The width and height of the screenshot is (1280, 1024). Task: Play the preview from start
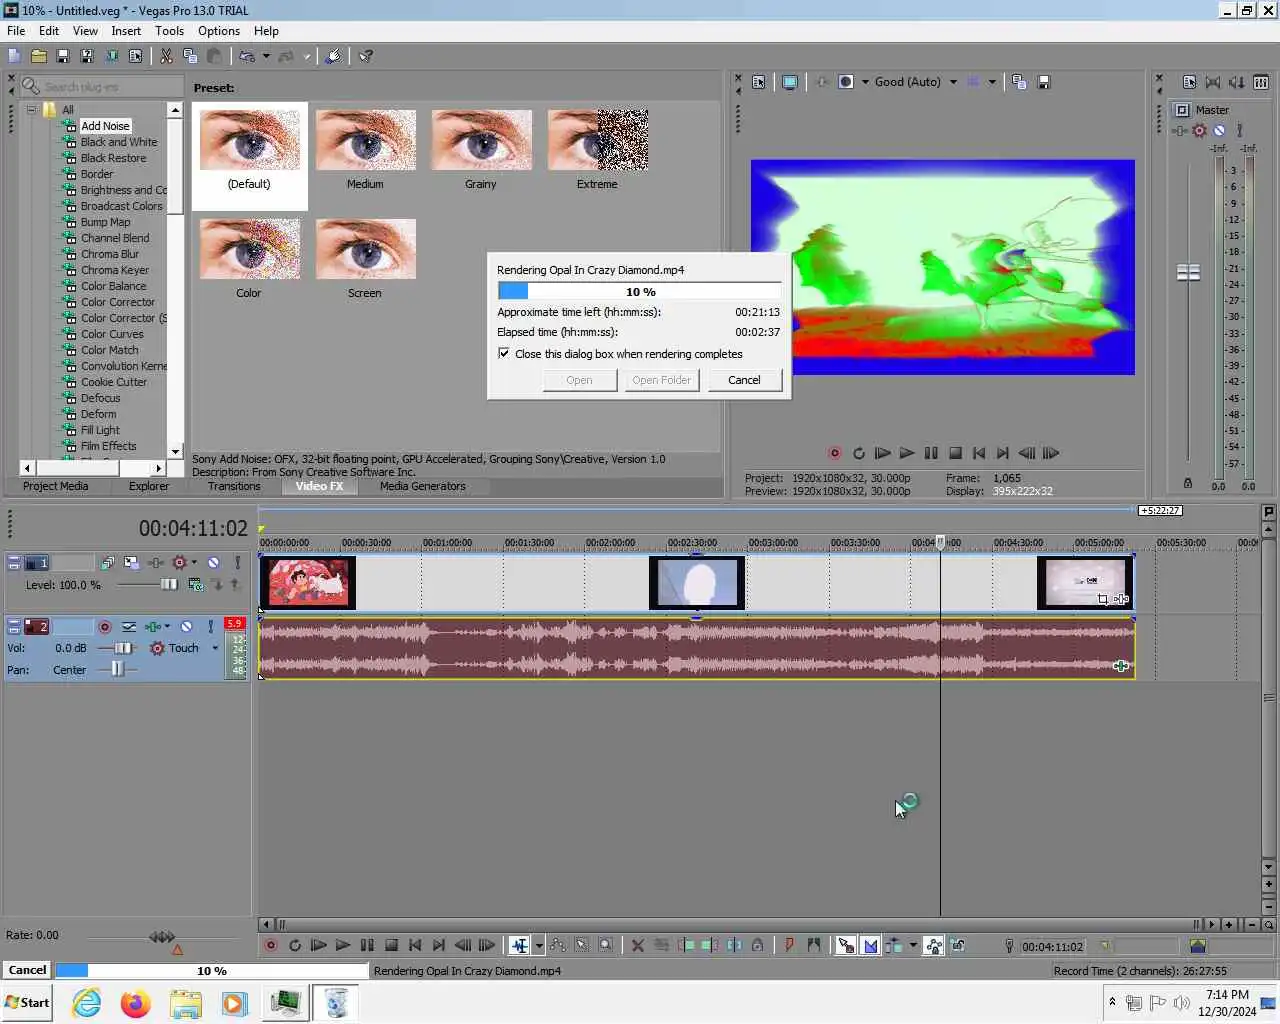click(882, 453)
